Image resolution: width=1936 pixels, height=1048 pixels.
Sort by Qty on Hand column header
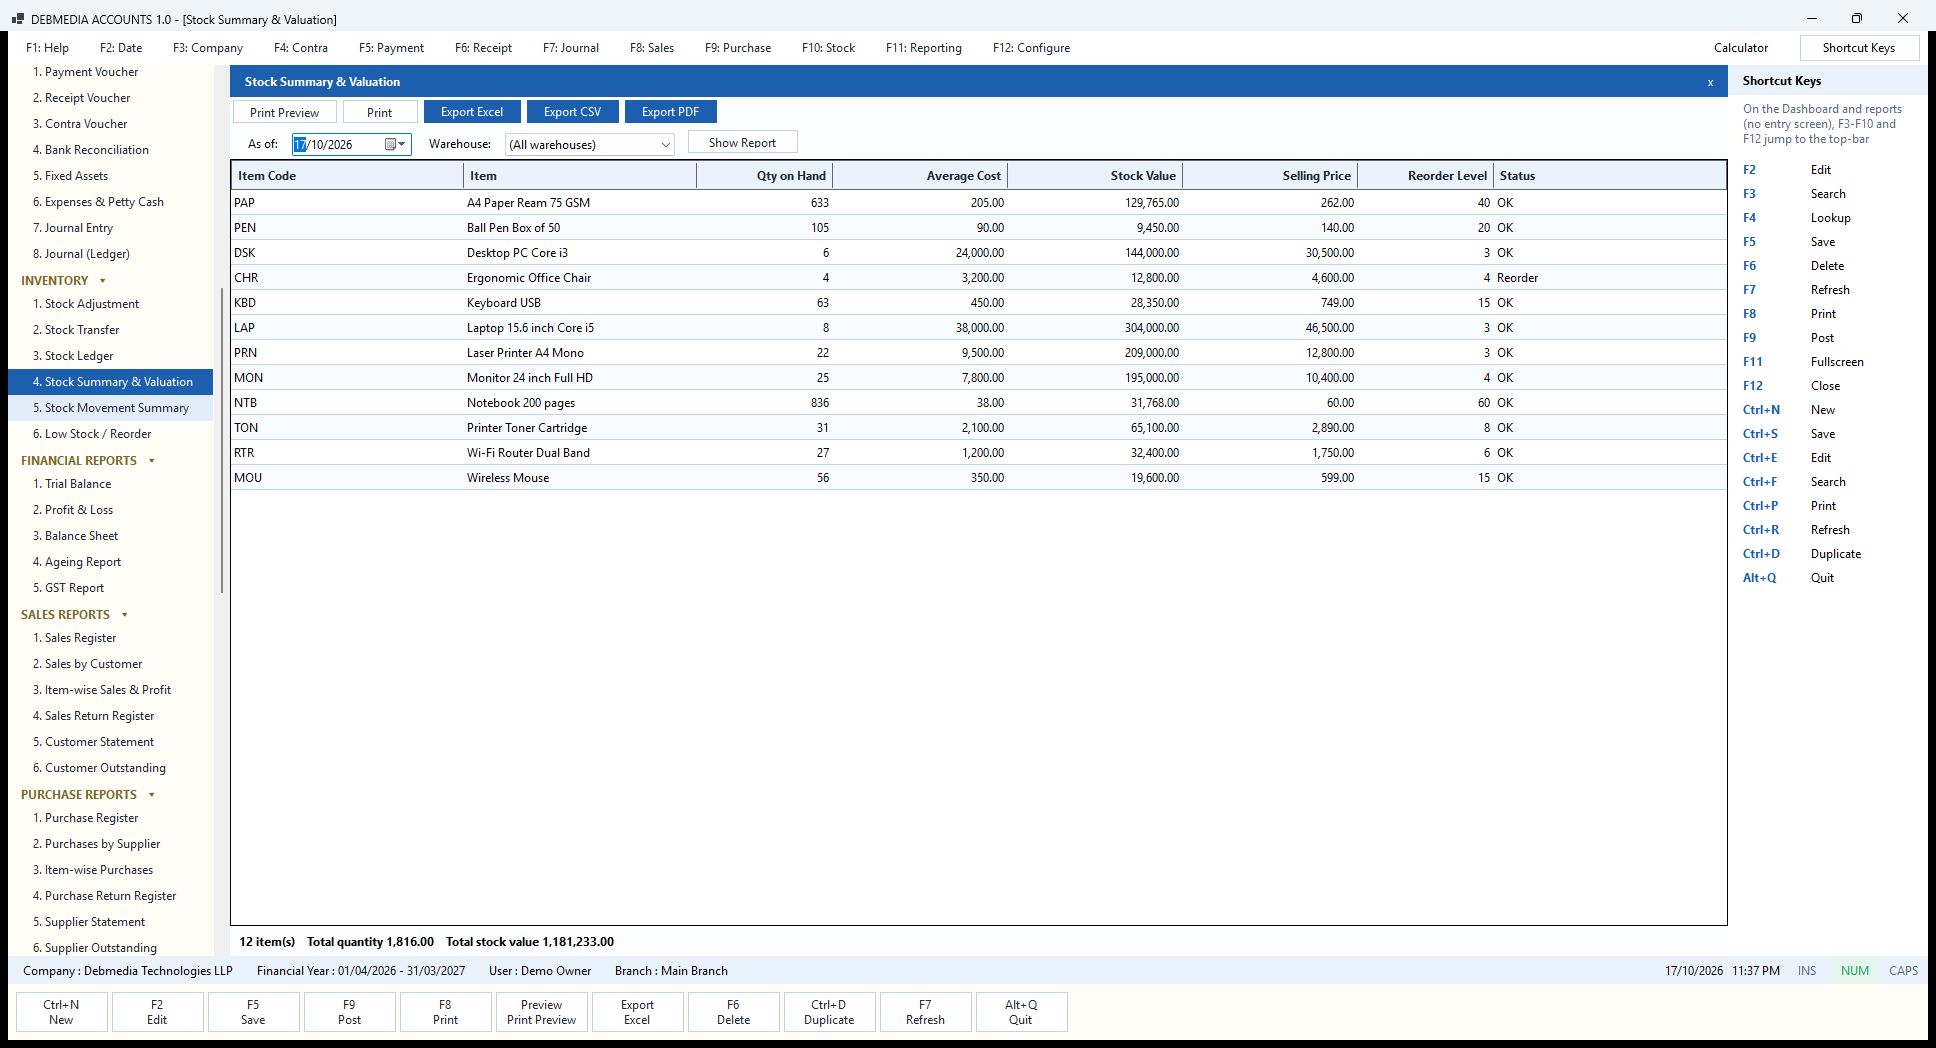765,176
